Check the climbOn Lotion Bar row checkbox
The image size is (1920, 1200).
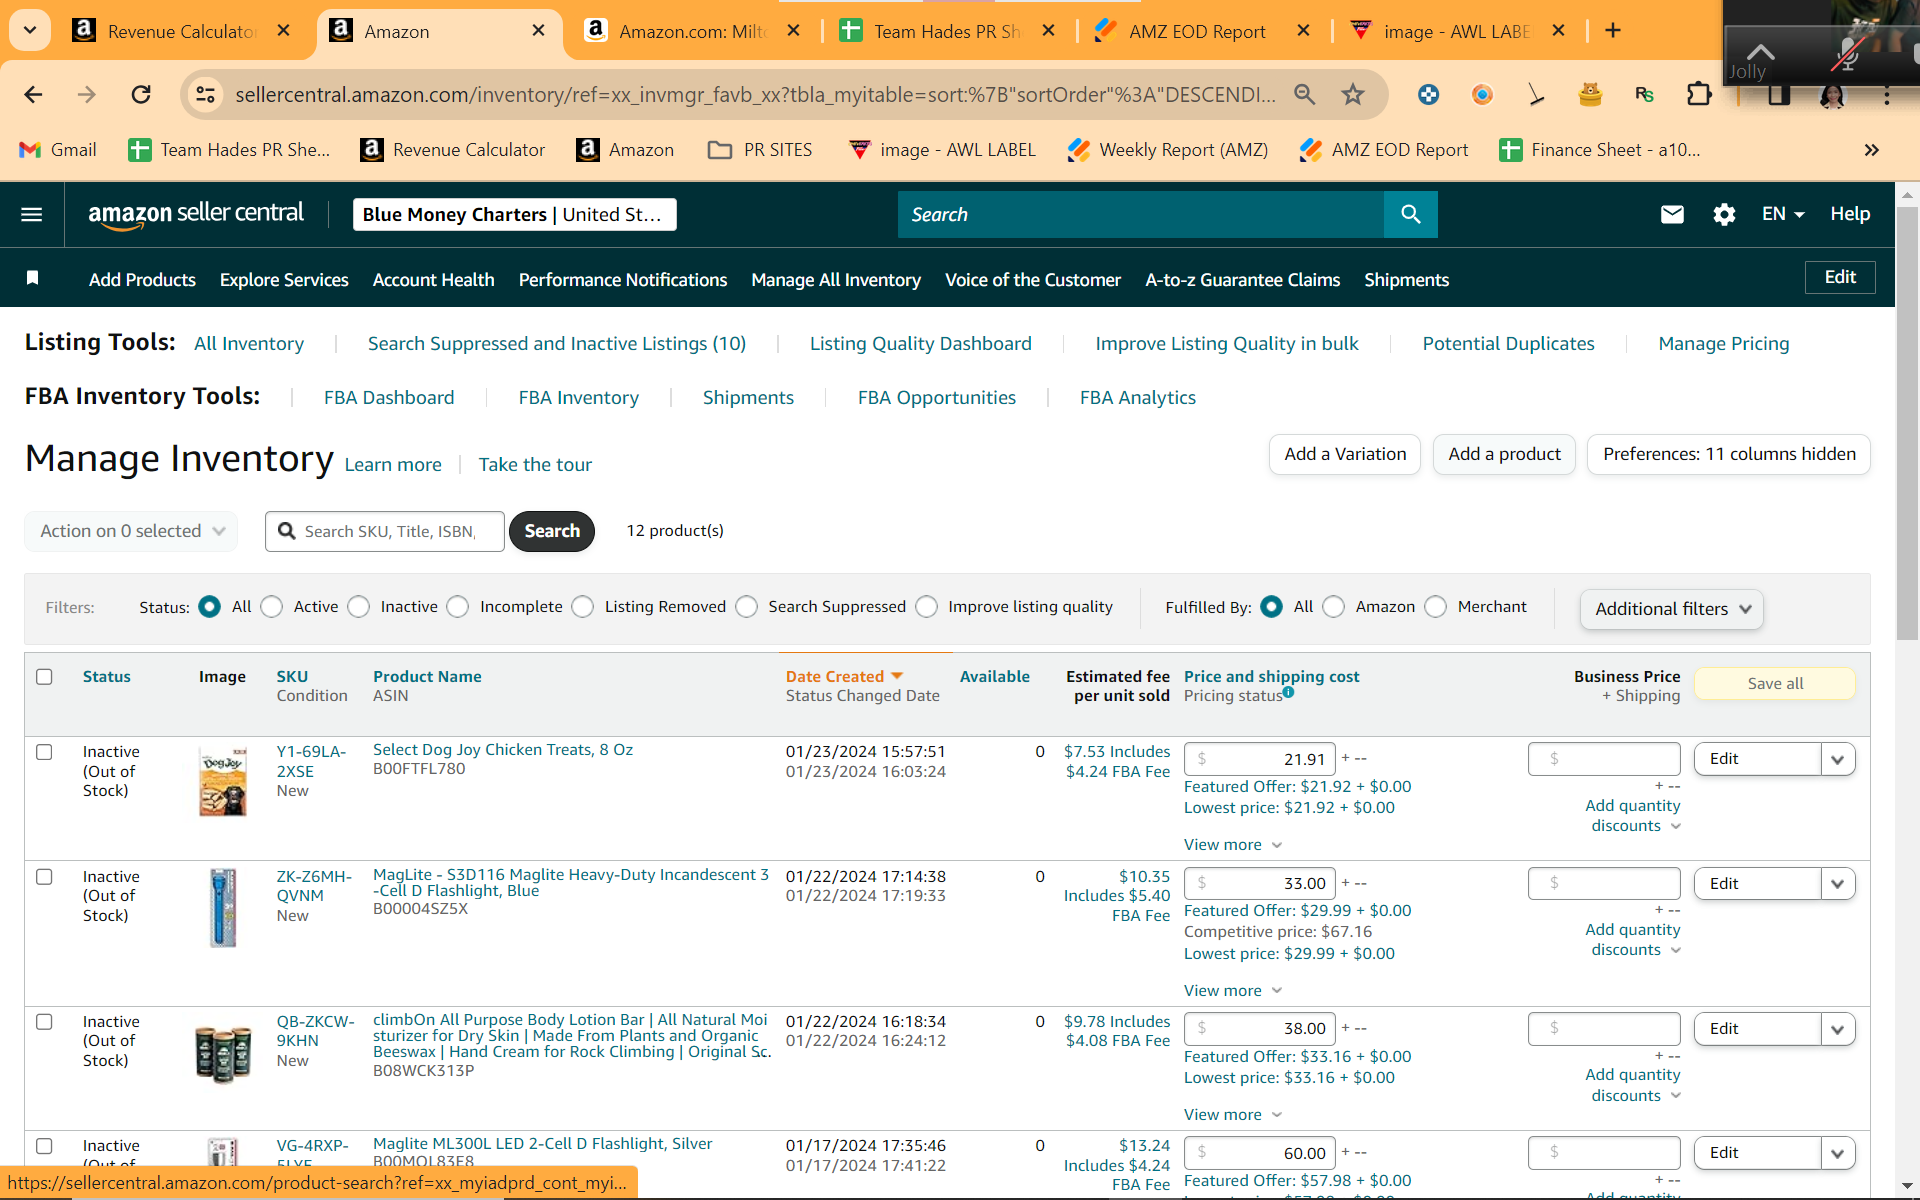point(44,1022)
